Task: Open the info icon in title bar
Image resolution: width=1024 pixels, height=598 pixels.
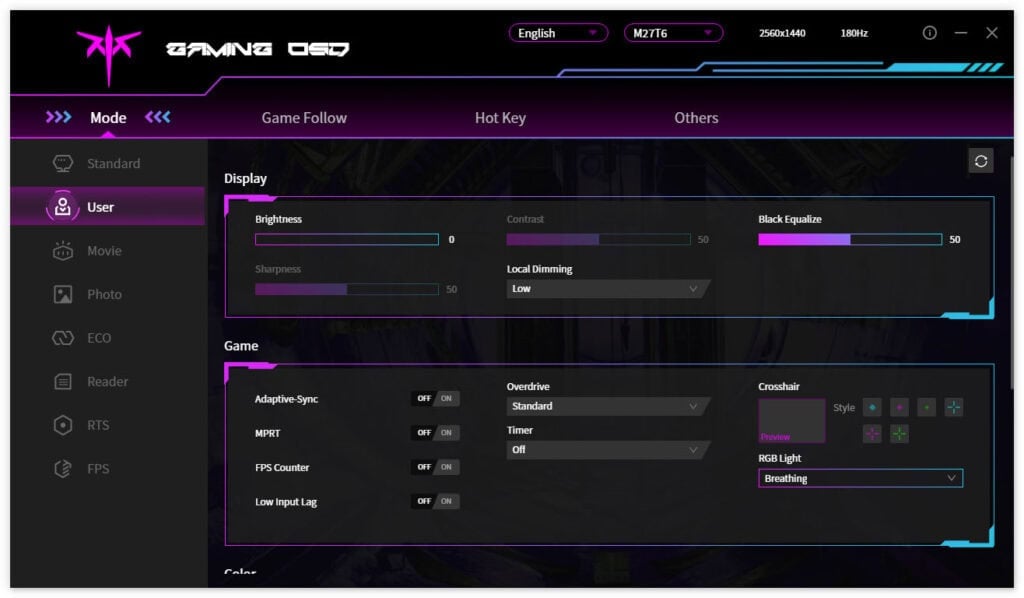Action: click(x=929, y=33)
